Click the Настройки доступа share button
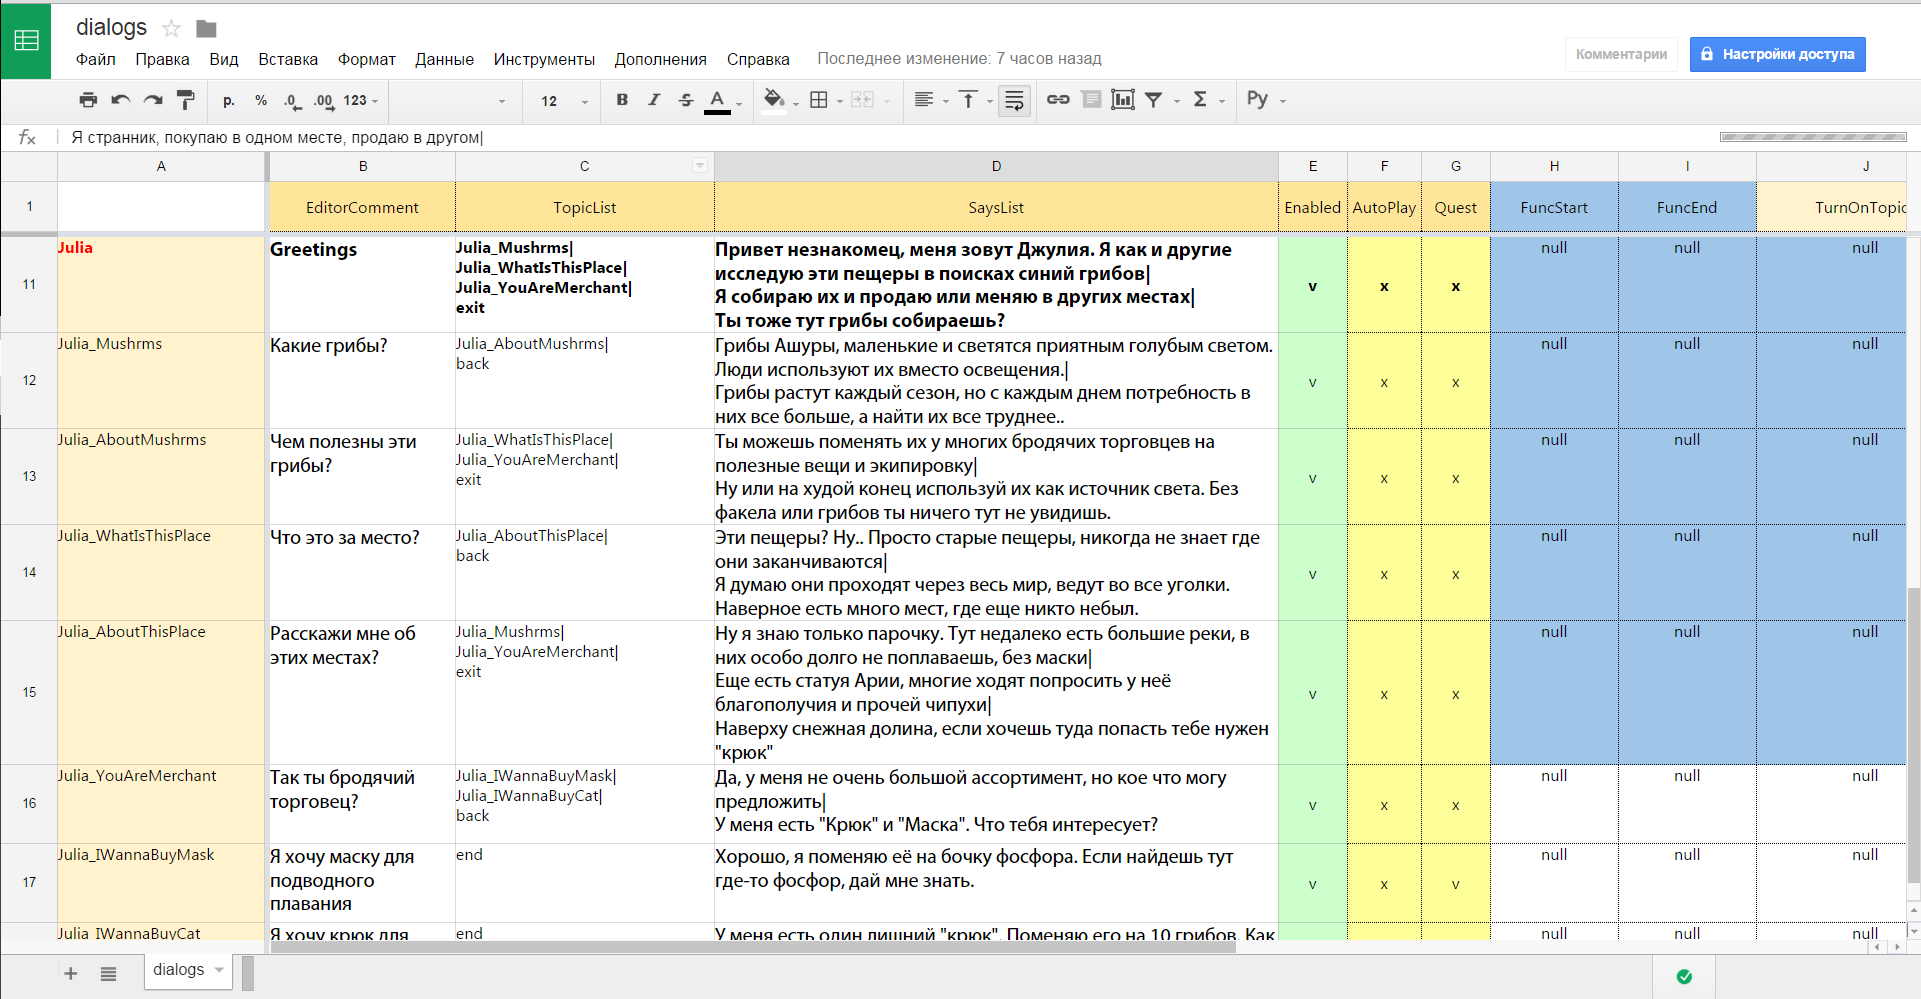This screenshot has width=1921, height=999. 1777,54
